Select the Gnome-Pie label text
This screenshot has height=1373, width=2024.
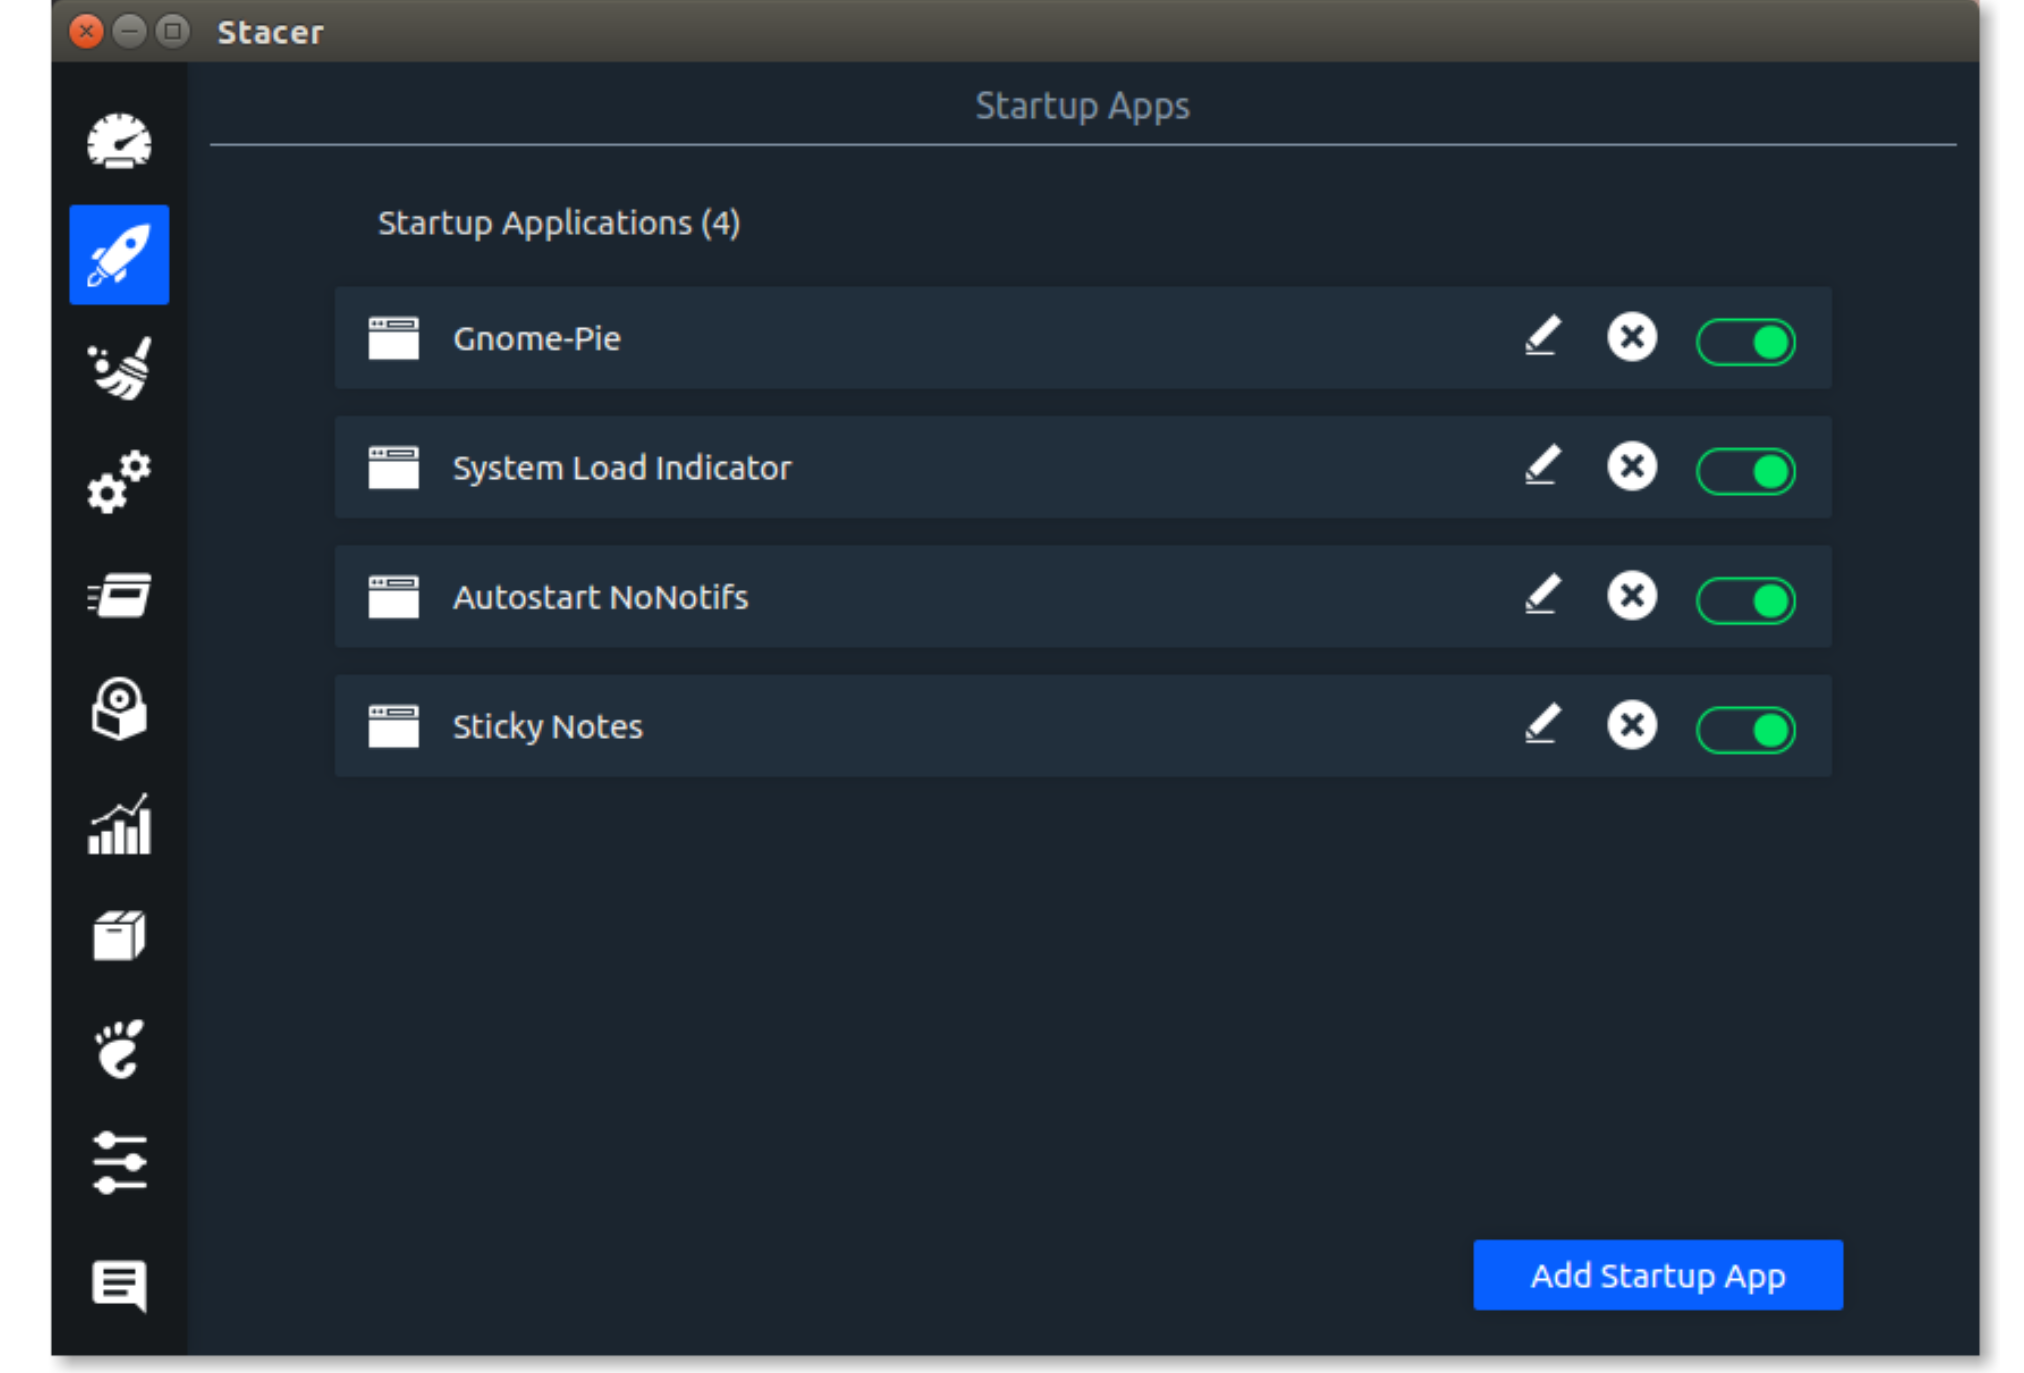click(x=537, y=338)
